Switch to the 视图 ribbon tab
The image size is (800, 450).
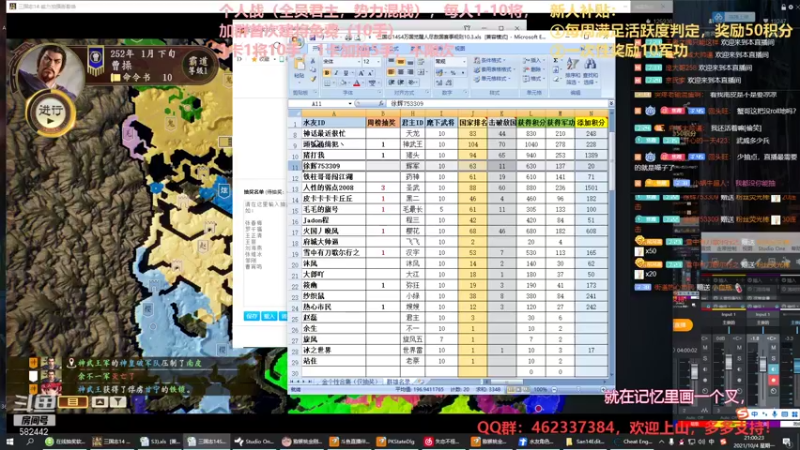[459, 48]
